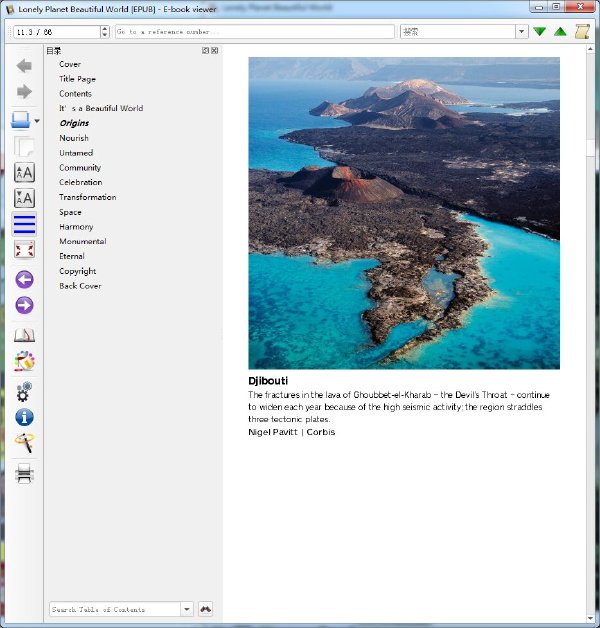Select Title Page in table of contents
This screenshot has height=628, width=600.
click(x=77, y=79)
